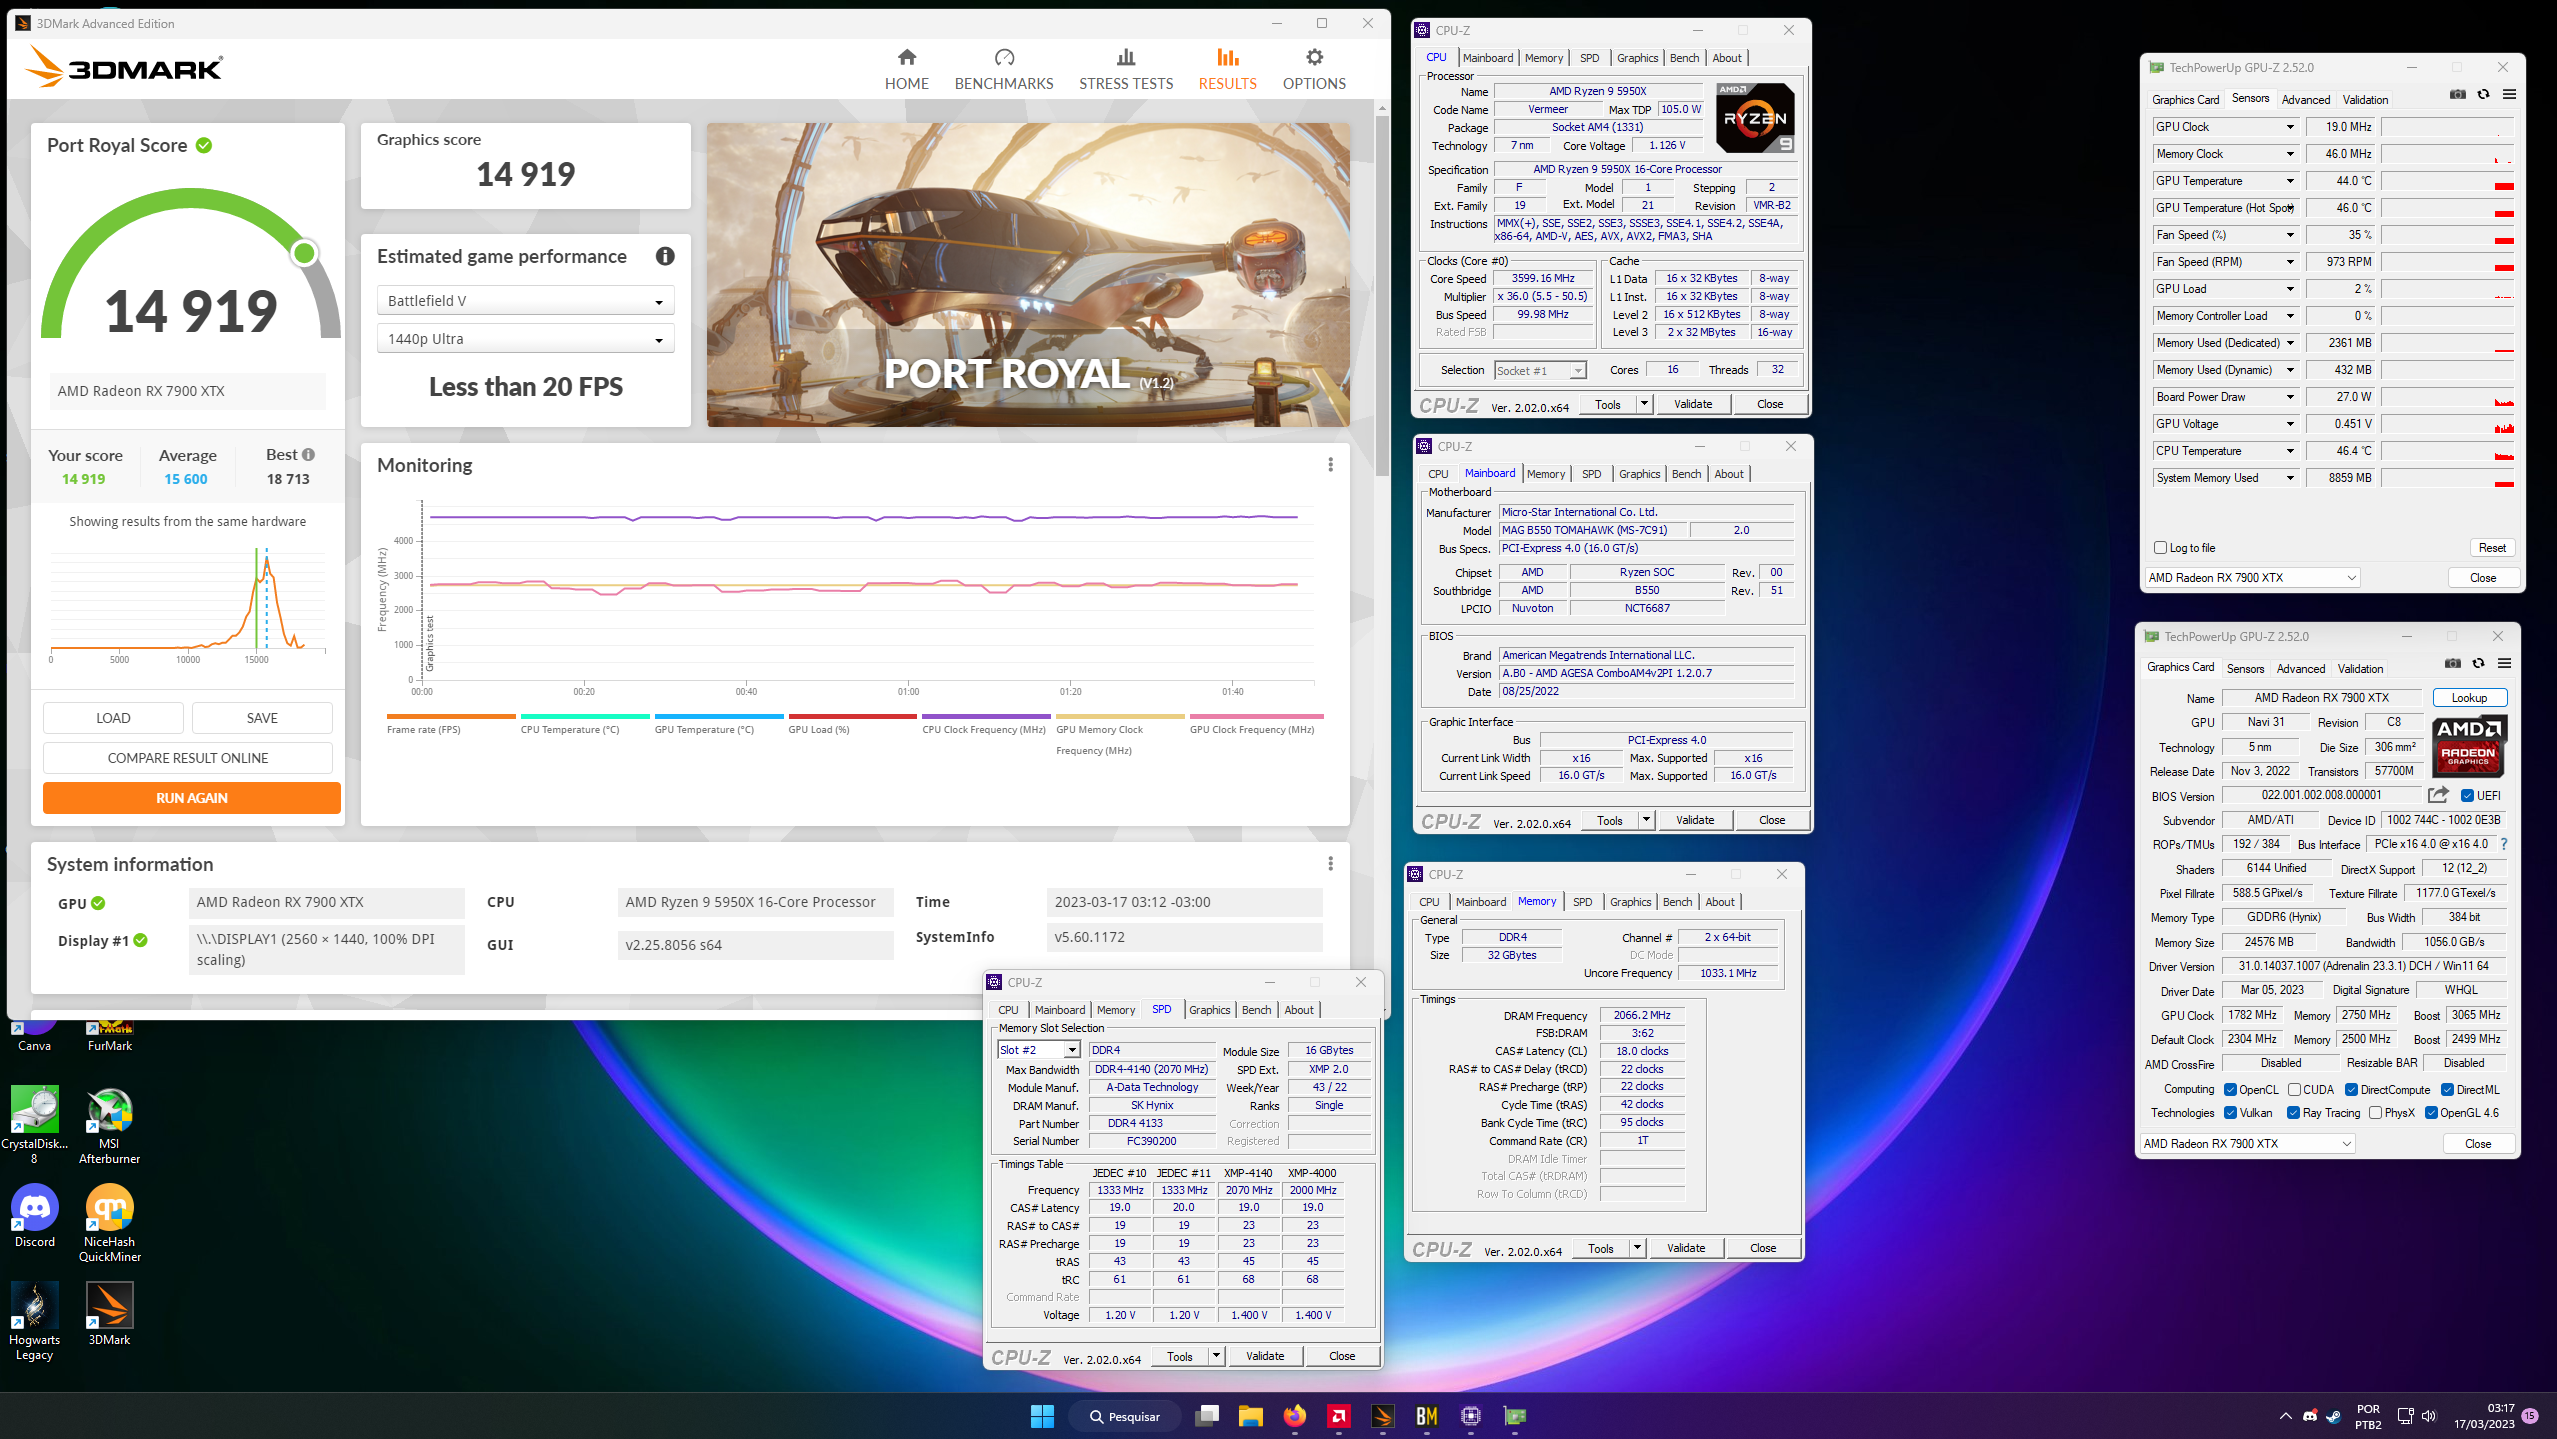This screenshot has height=1439, width=2557.
Task: Click the info icon beside Estimated game performance
Action: point(665,257)
